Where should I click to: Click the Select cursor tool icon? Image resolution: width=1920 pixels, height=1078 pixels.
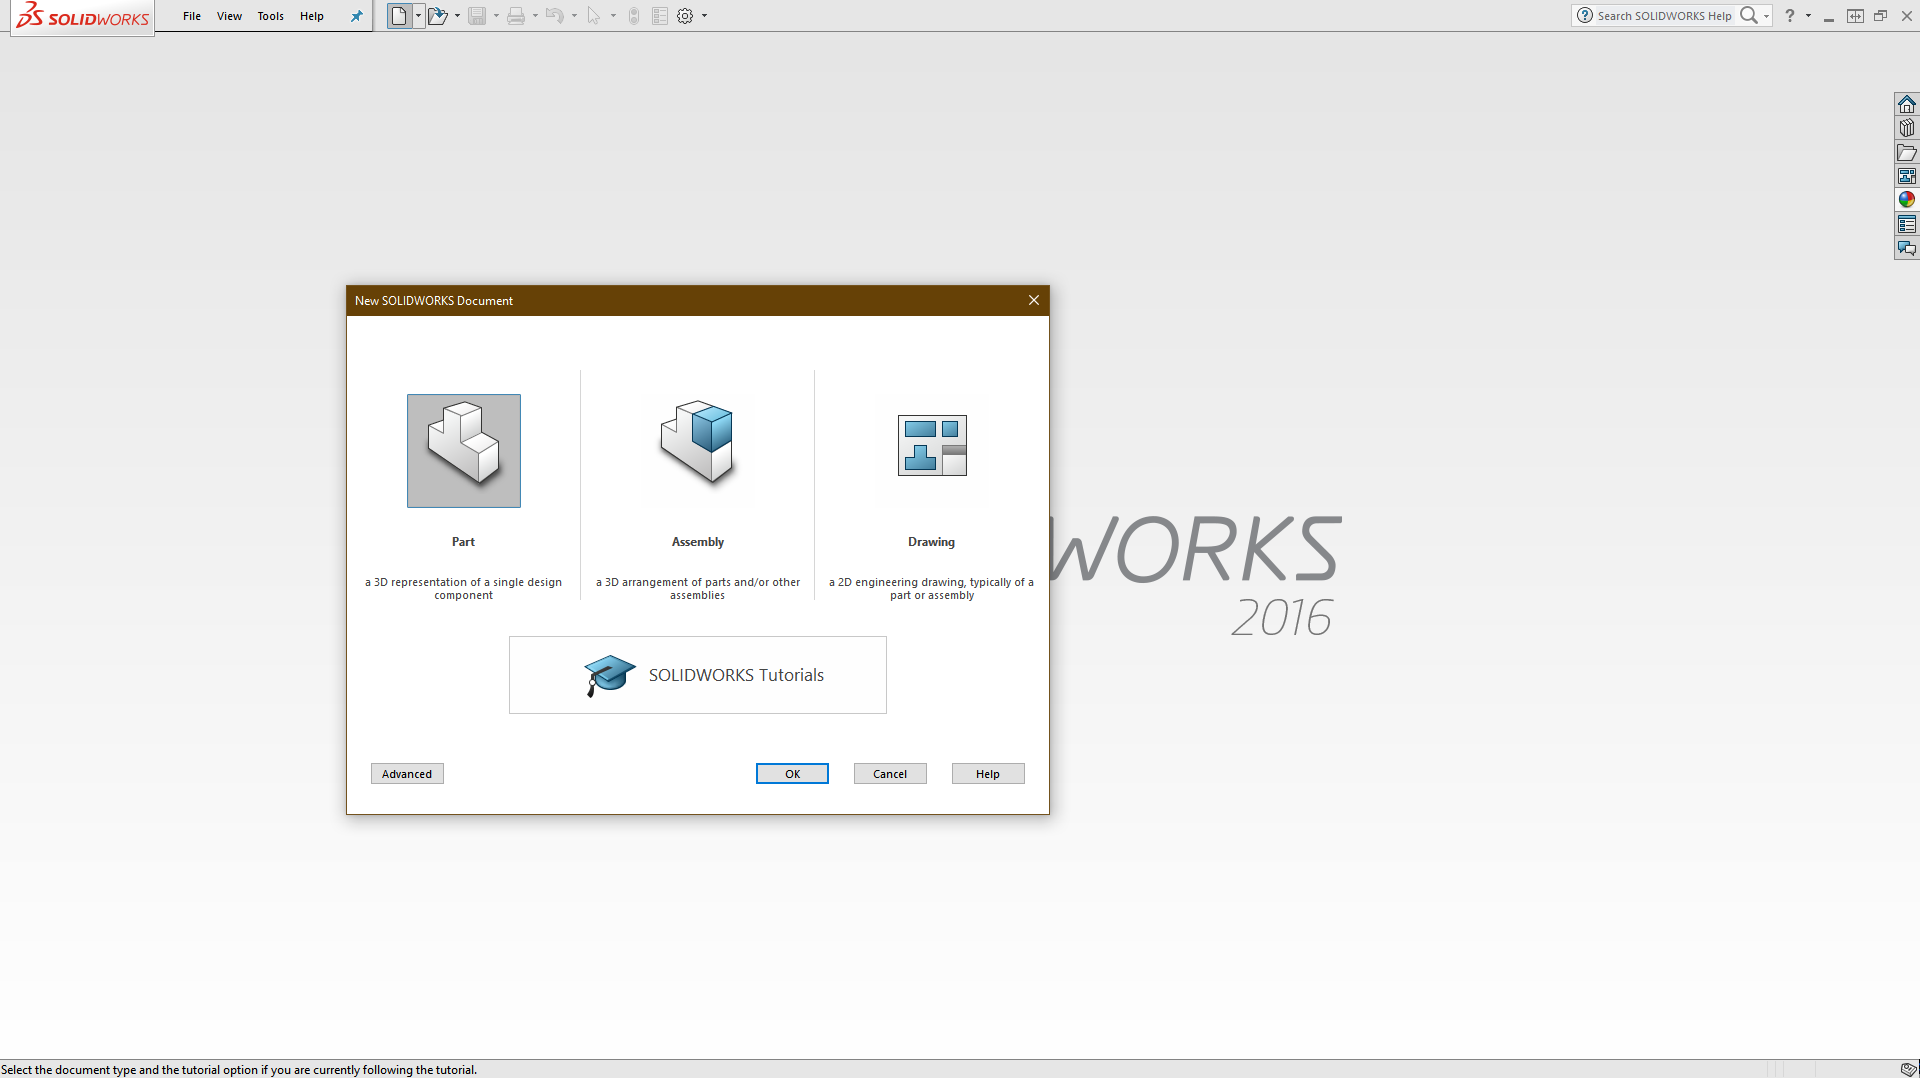point(594,16)
